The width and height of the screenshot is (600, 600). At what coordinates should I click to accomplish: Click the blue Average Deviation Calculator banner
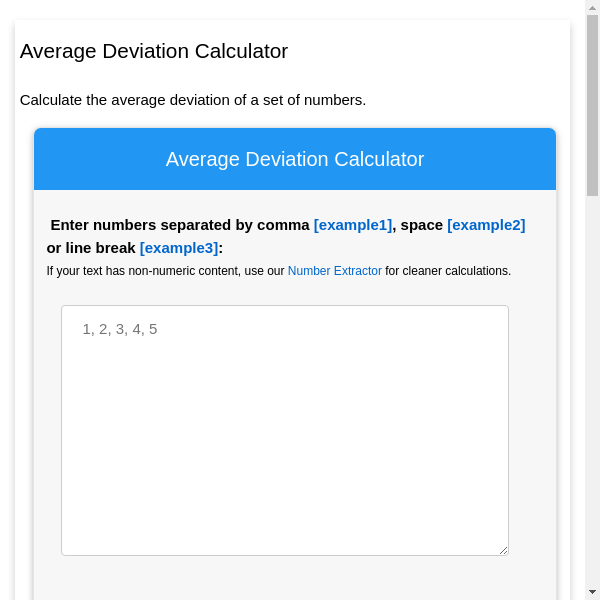click(295, 159)
